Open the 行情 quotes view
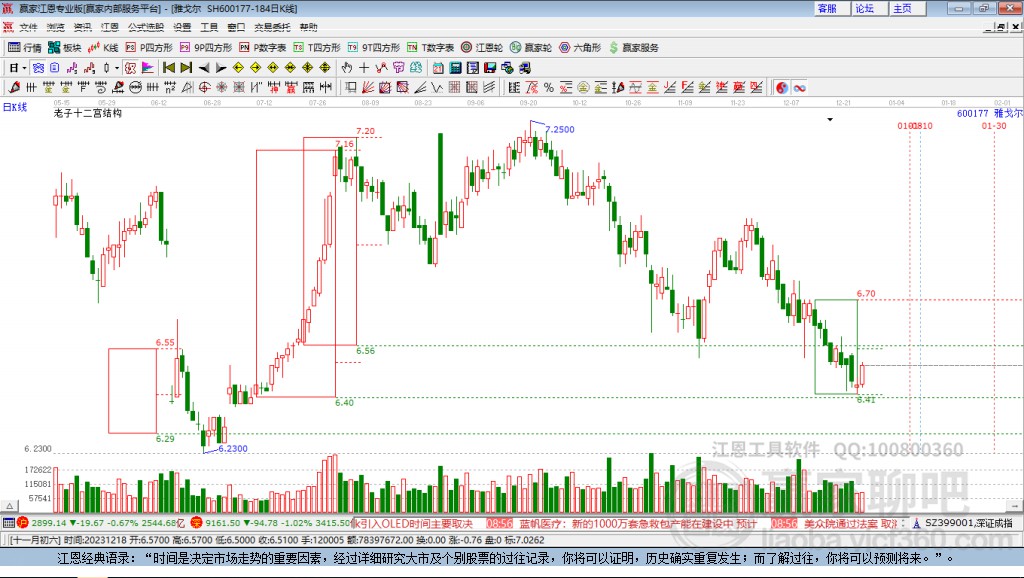The width and height of the screenshot is (1024, 578). 25,48
